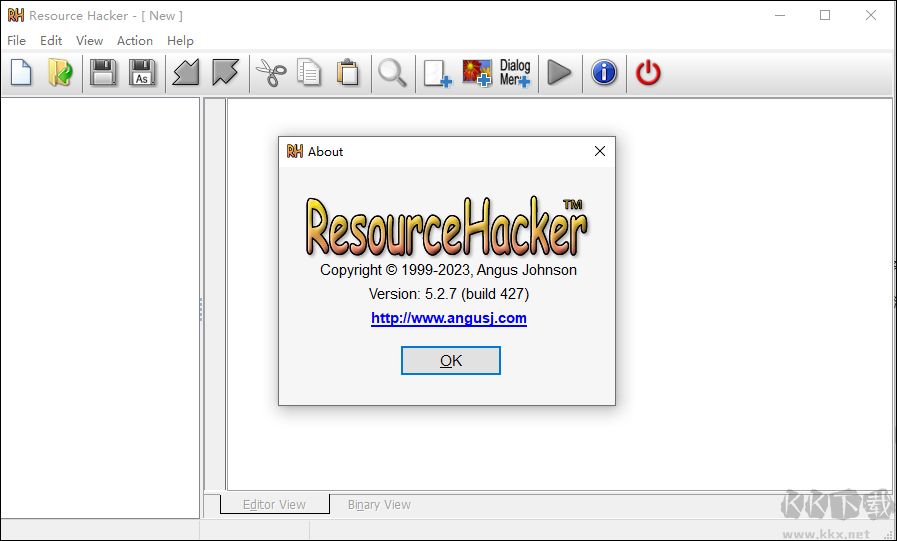Click the Dialog Menu add icon

(x=515, y=73)
